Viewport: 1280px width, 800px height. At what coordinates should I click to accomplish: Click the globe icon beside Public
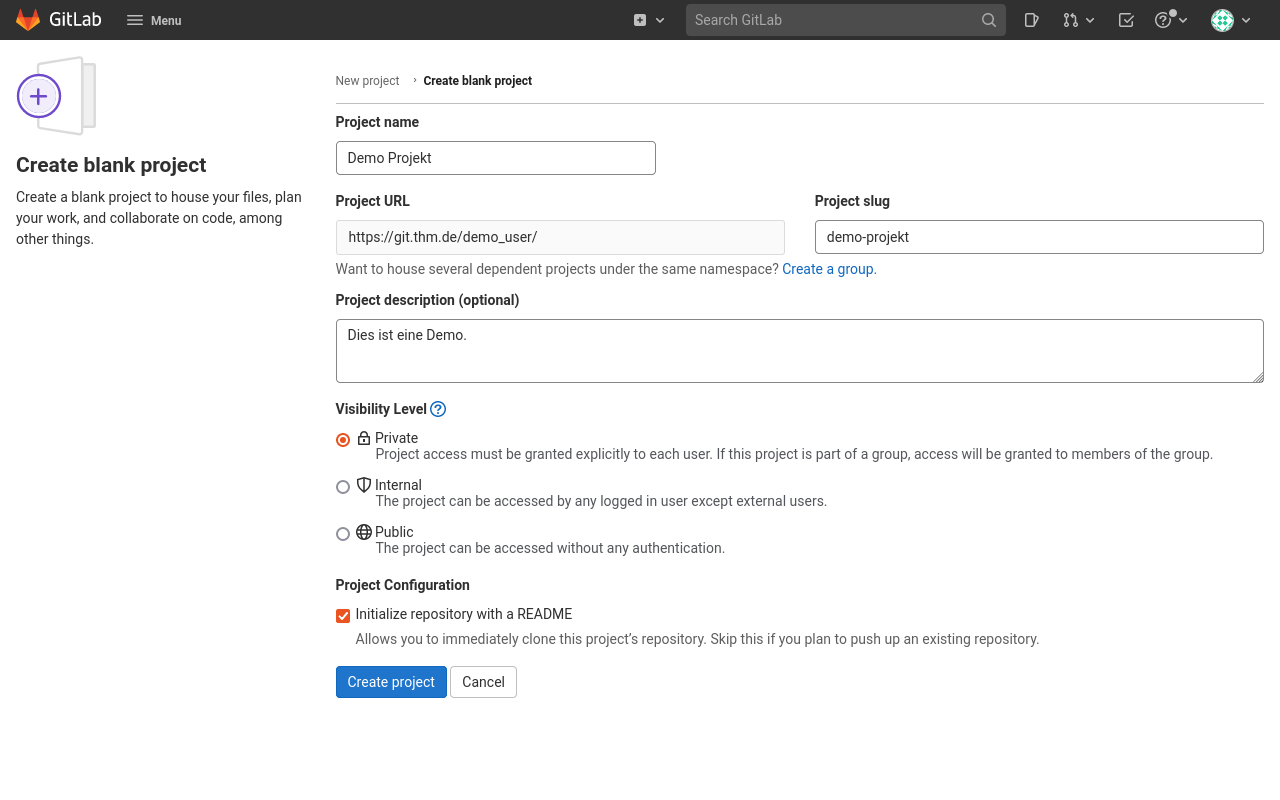click(364, 532)
